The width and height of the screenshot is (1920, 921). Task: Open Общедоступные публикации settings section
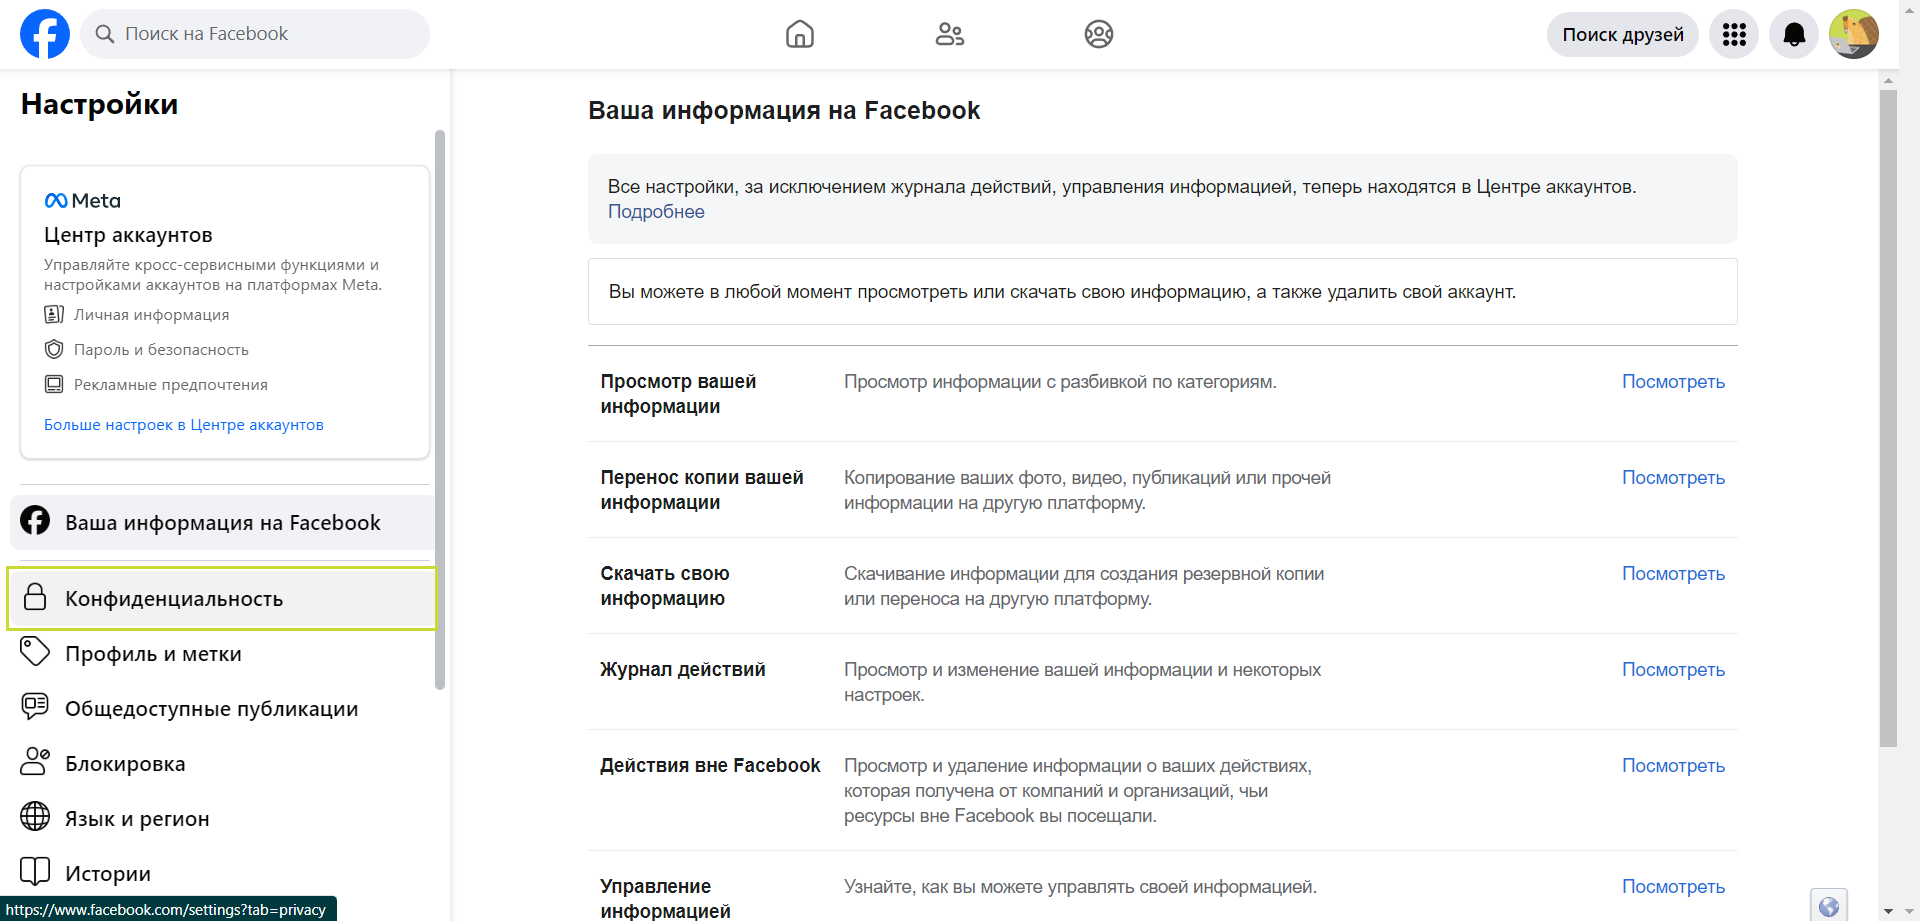coord(211,709)
